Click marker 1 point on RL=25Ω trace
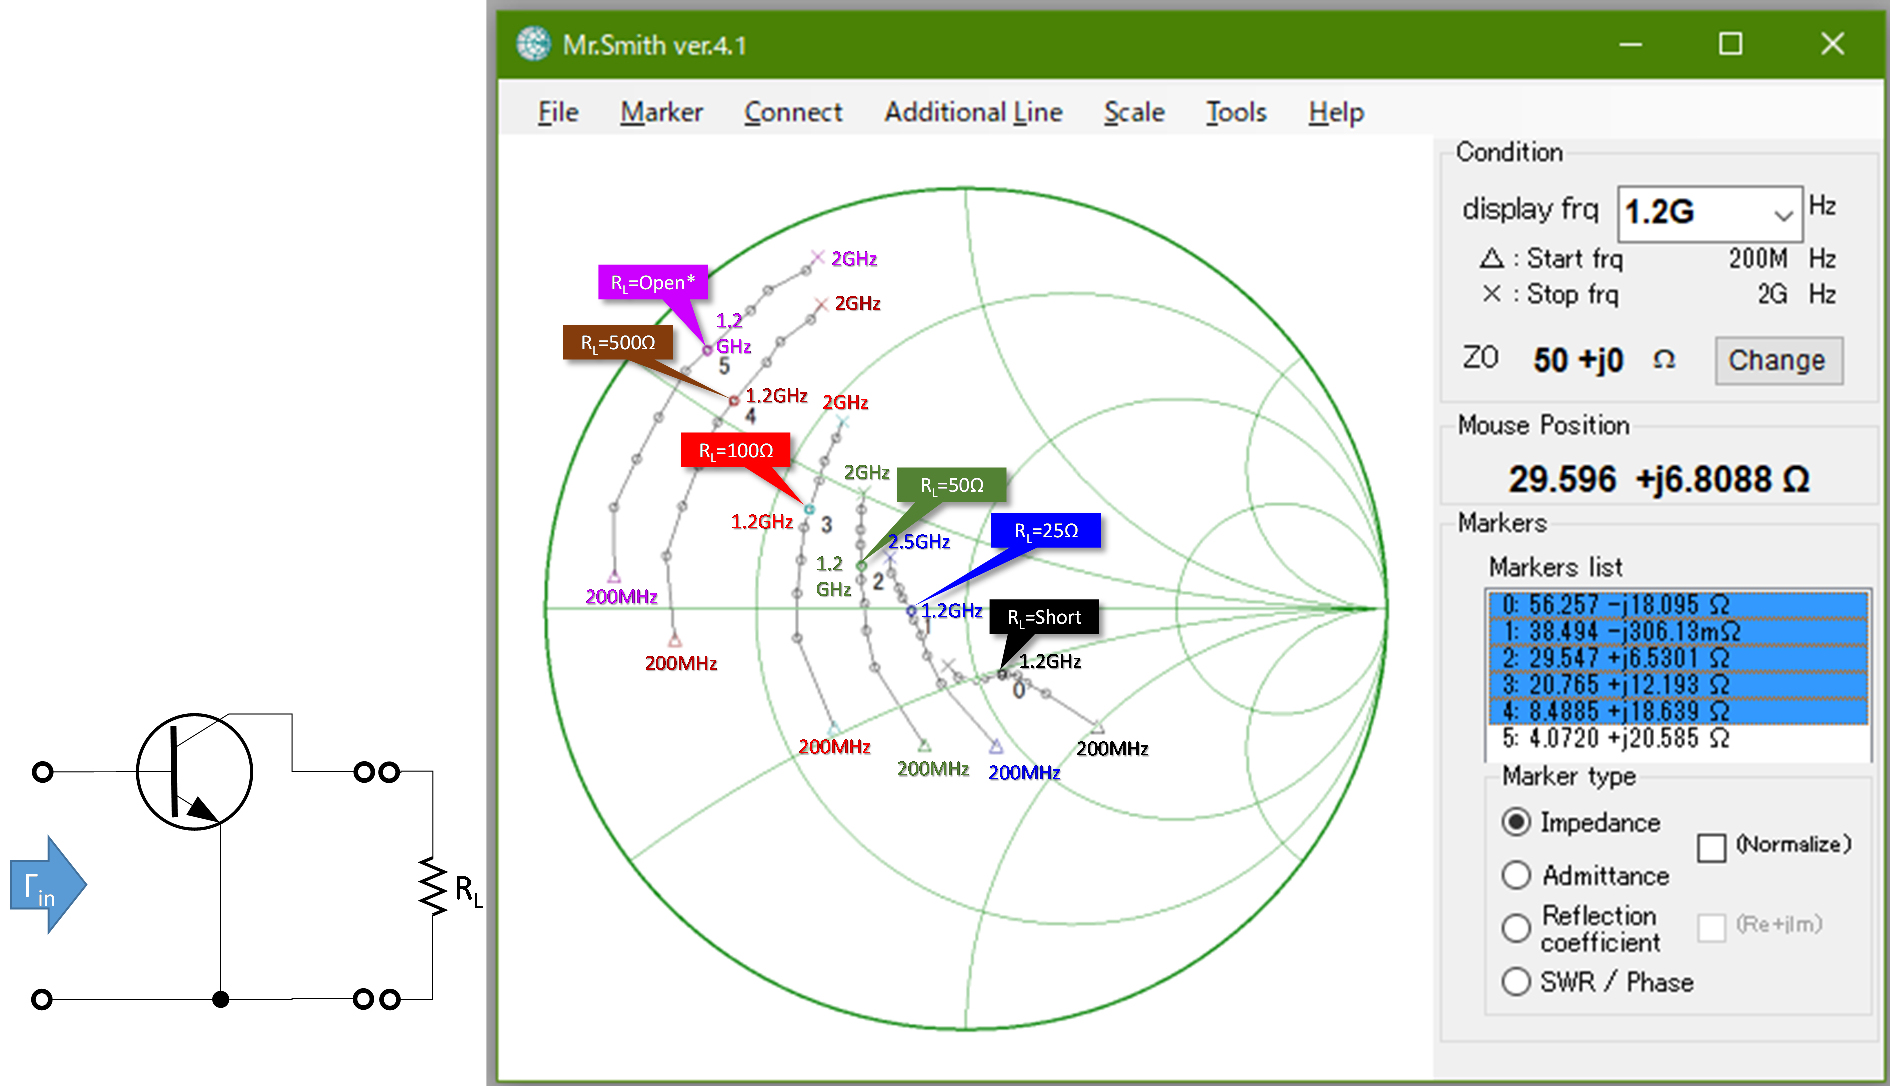1890x1086 pixels. [911, 610]
